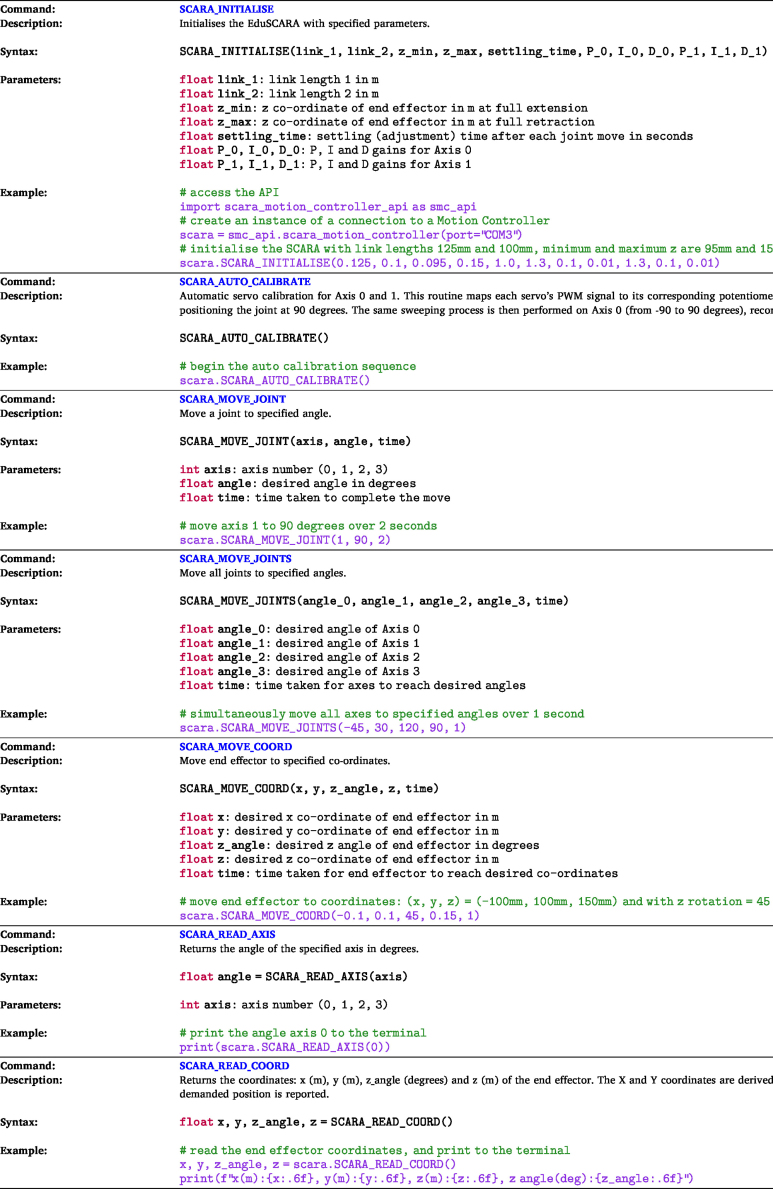This screenshot has width=773, height=1189.
Task: Select 'float angle_0: desired angle of Axis 0'
Action: 300,629
